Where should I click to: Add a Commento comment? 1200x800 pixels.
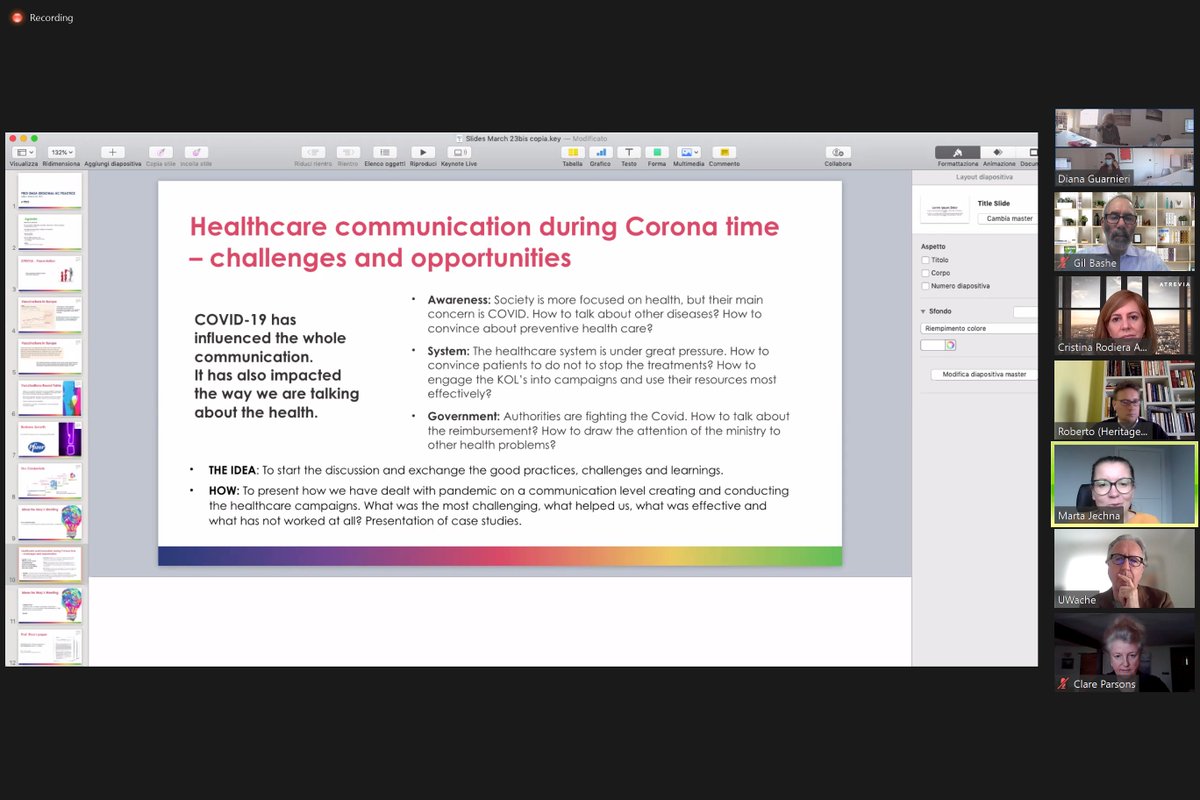click(724, 152)
